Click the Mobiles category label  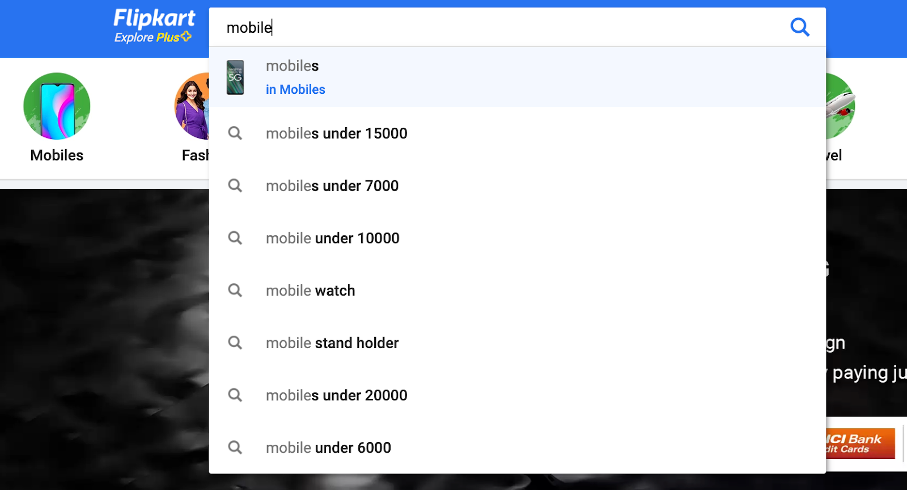(x=57, y=155)
